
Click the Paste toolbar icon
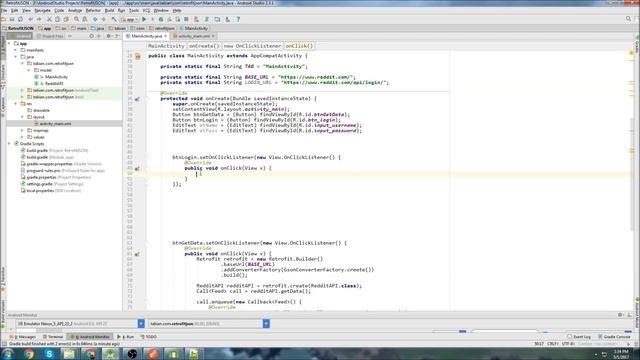click(x=66, y=19)
